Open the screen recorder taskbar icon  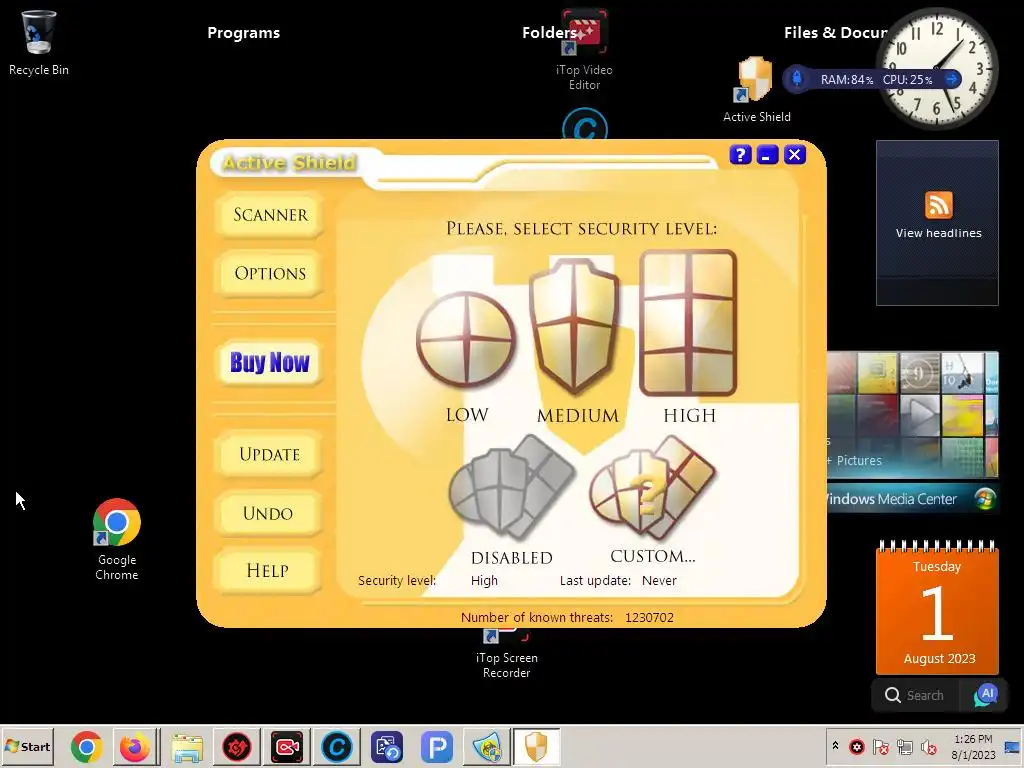pyautogui.click(x=287, y=746)
